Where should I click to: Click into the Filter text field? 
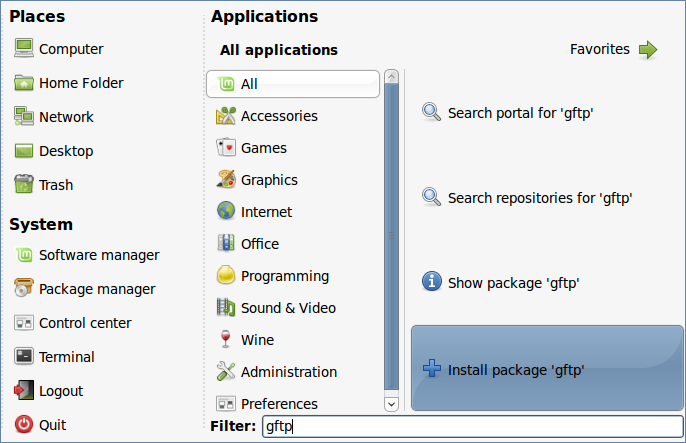coord(472,426)
